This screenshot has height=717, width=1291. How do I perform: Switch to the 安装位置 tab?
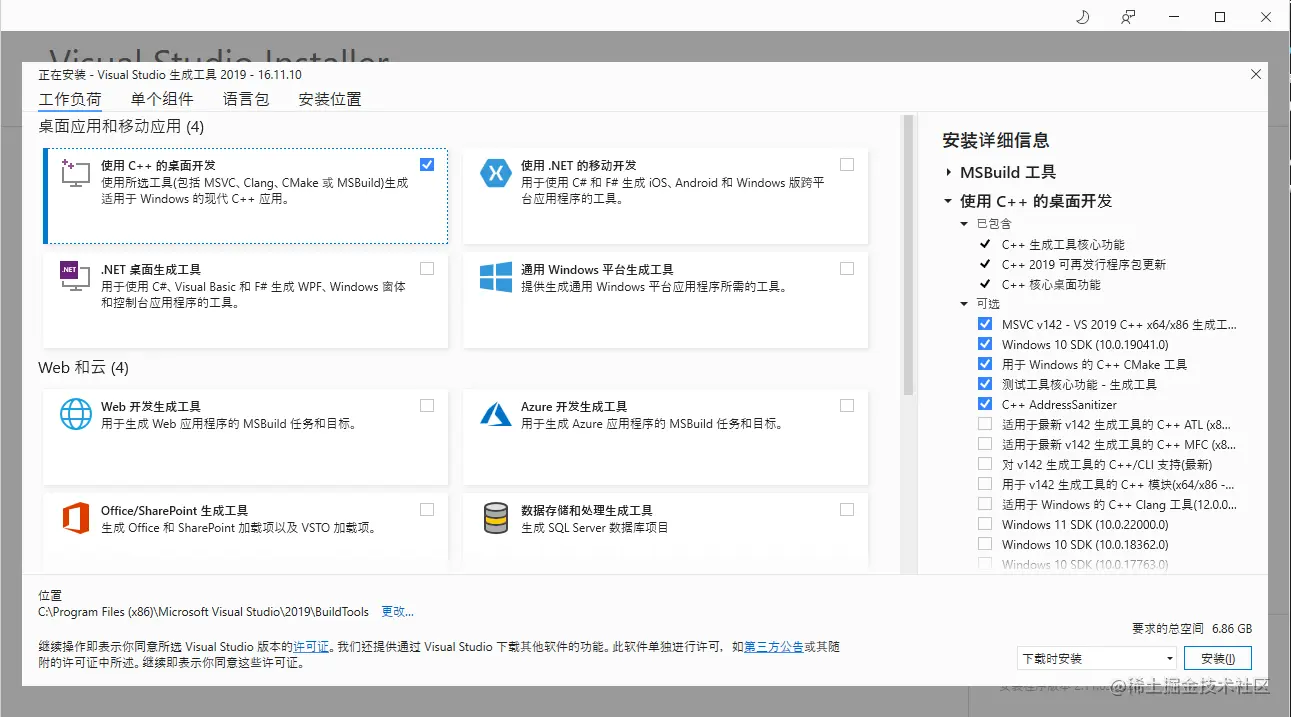[330, 99]
